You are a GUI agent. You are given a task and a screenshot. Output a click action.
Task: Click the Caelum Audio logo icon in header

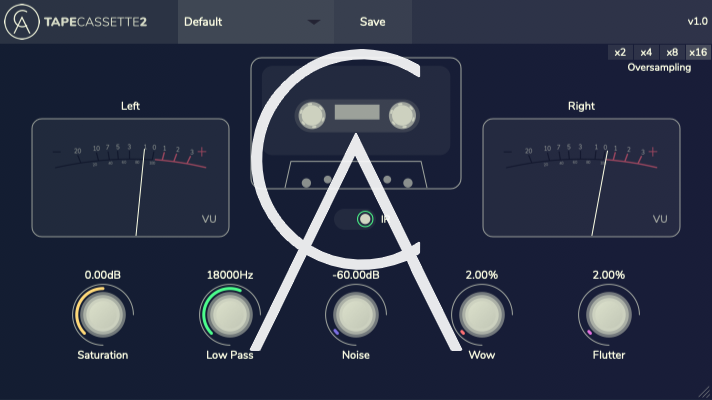click(22, 22)
